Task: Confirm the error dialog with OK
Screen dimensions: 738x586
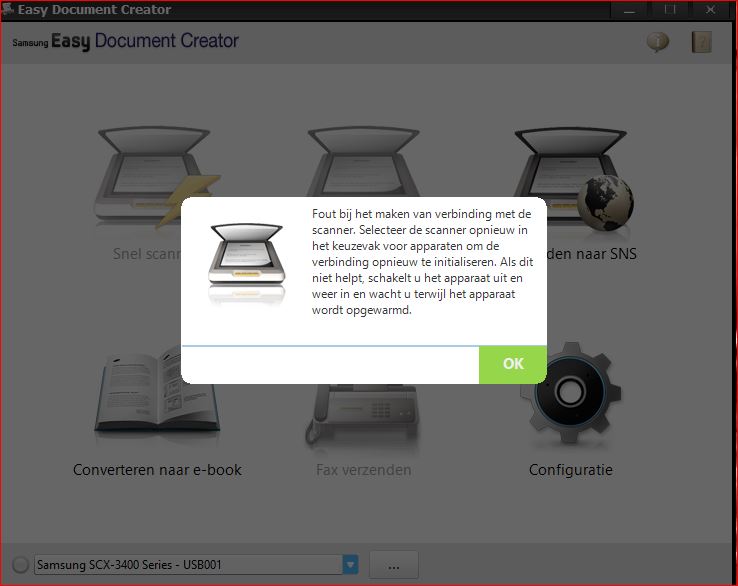Action: [x=513, y=364]
